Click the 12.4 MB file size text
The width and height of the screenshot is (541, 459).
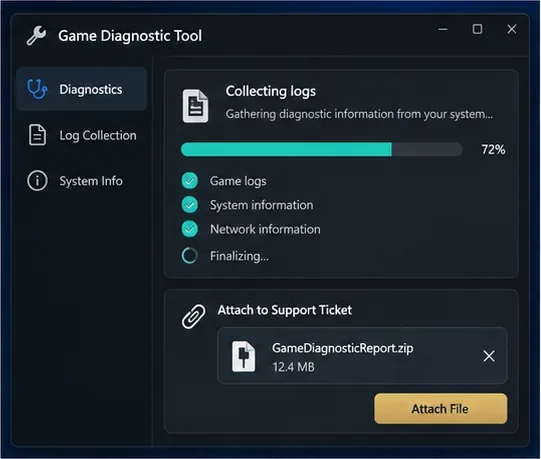point(294,367)
